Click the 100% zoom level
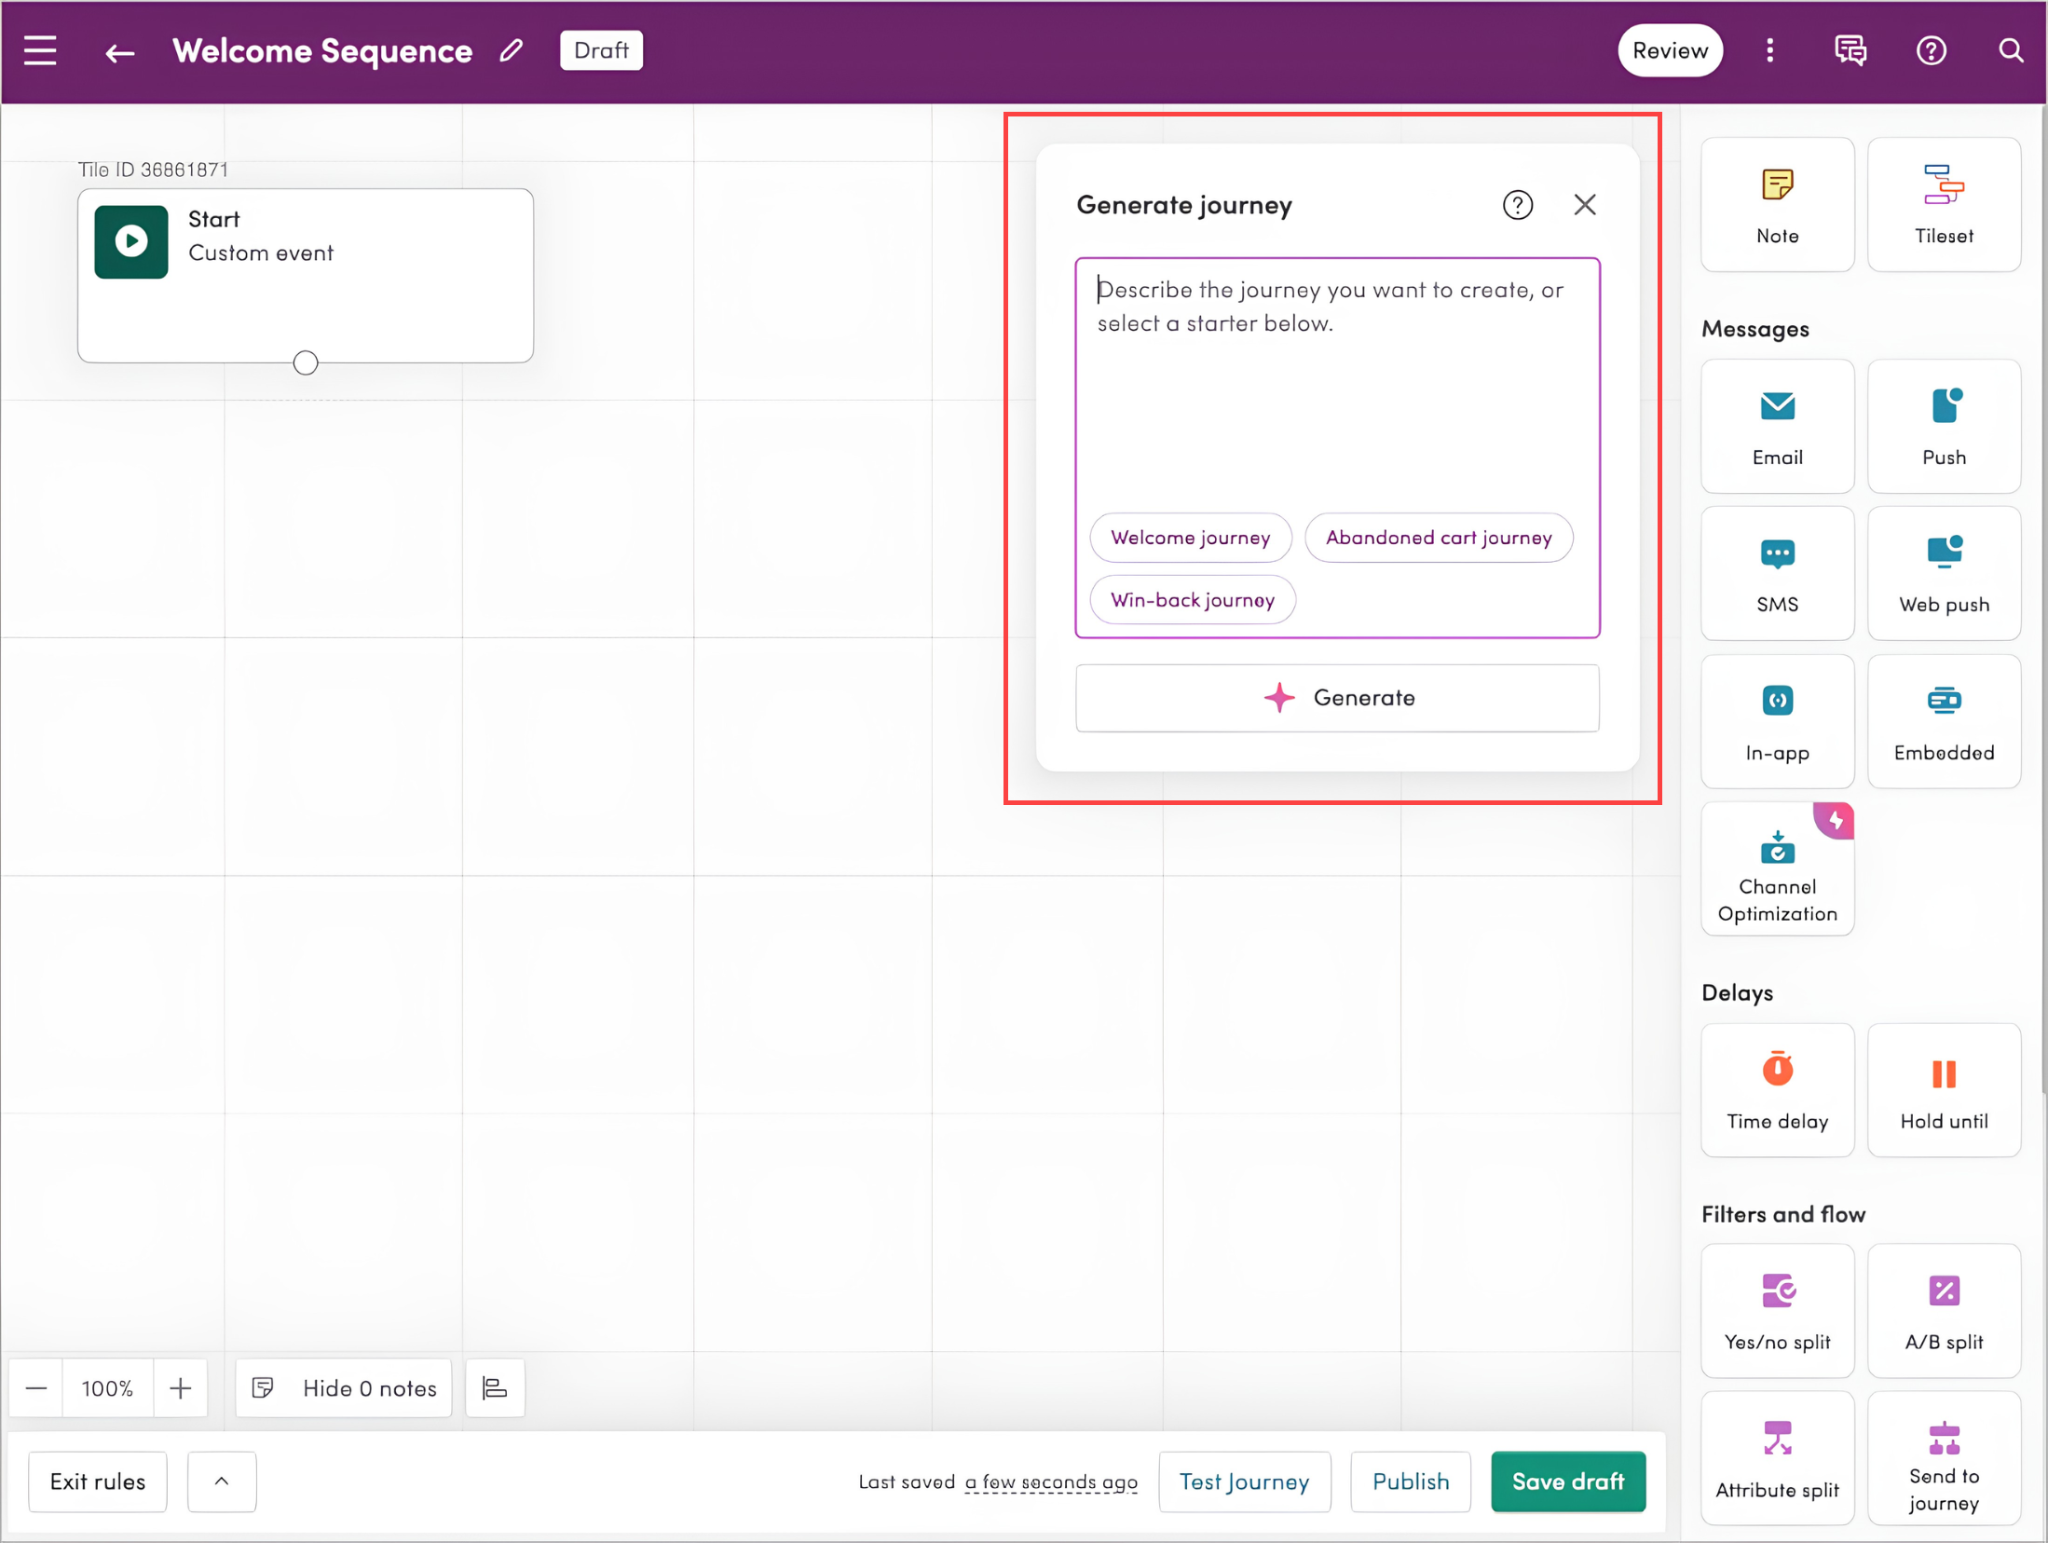Screen dimensions: 2048x1543 point(107,1388)
